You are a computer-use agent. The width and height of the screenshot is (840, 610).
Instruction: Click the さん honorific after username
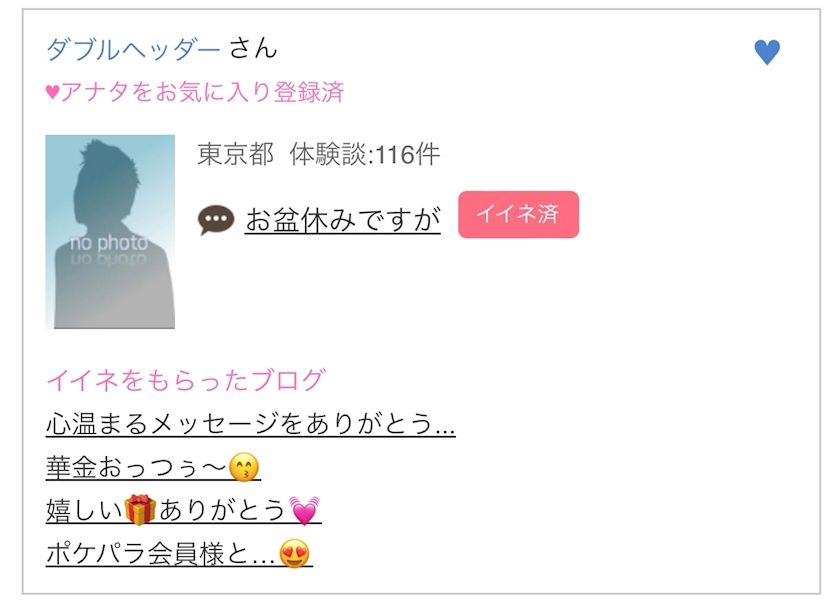click(x=253, y=48)
